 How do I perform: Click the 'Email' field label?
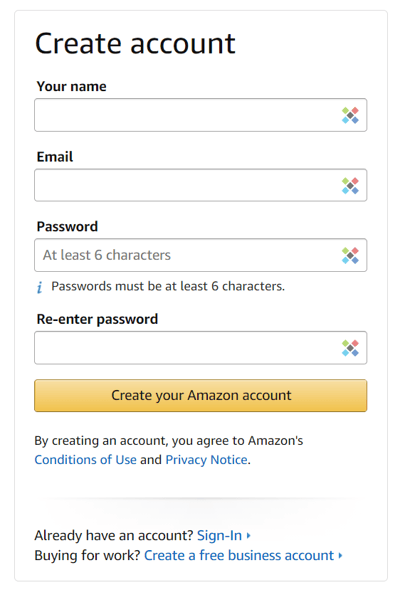click(55, 157)
